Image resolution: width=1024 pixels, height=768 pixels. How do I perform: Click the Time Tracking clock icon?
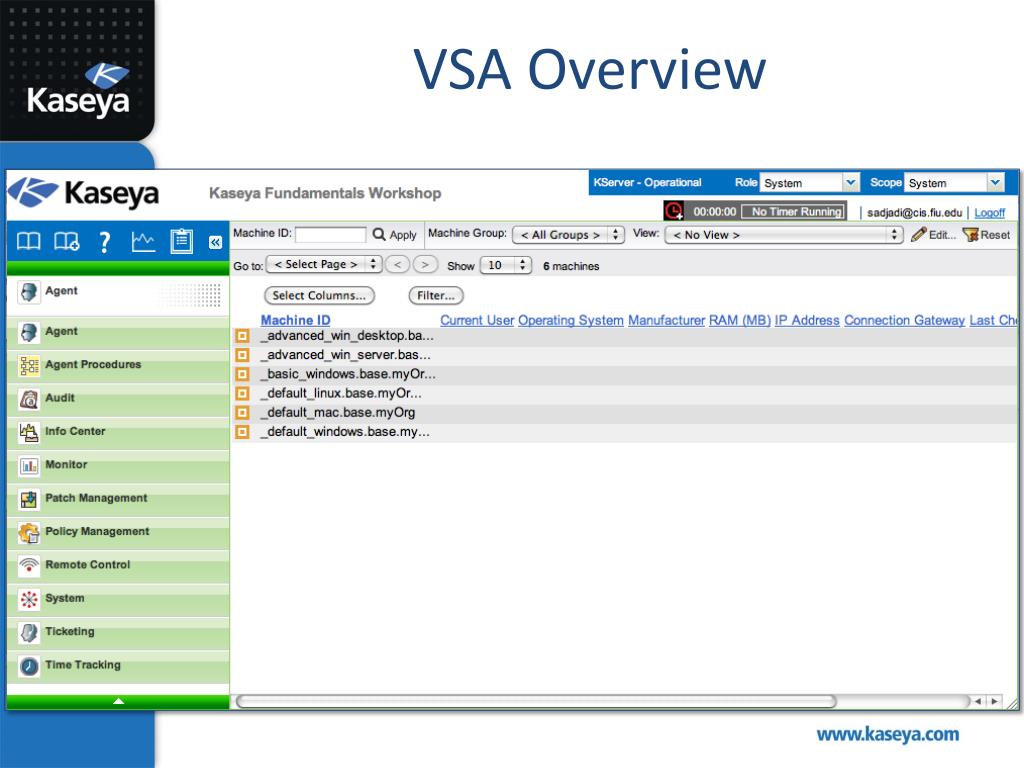coord(29,665)
